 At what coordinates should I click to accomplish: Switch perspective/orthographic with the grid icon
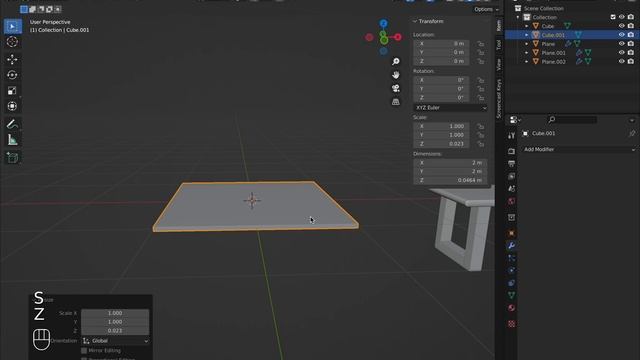pyautogui.click(x=396, y=102)
